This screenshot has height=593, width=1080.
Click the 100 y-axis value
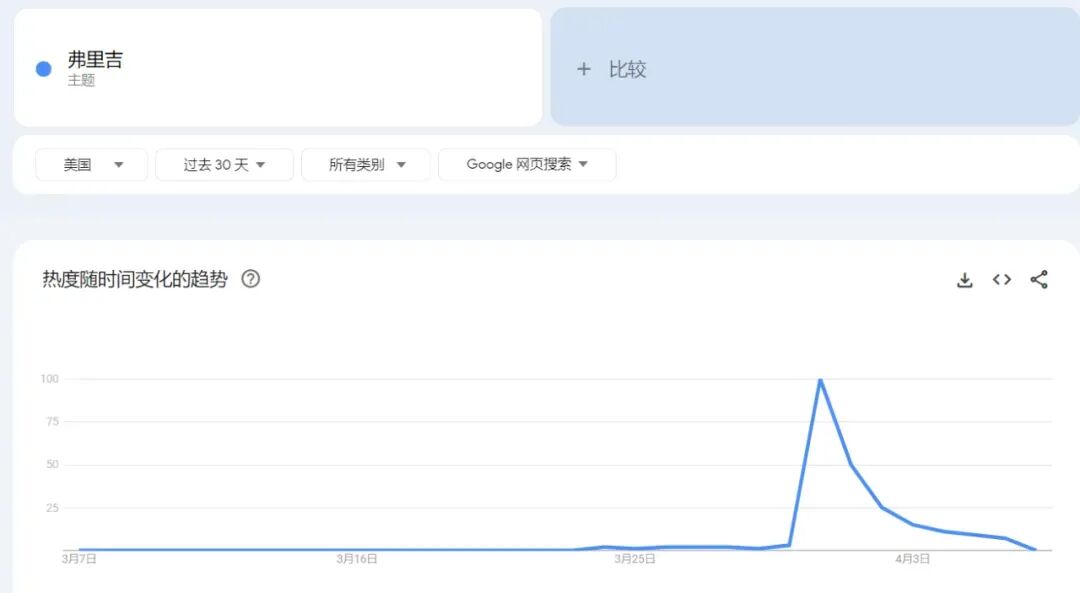click(x=50, y=379)
